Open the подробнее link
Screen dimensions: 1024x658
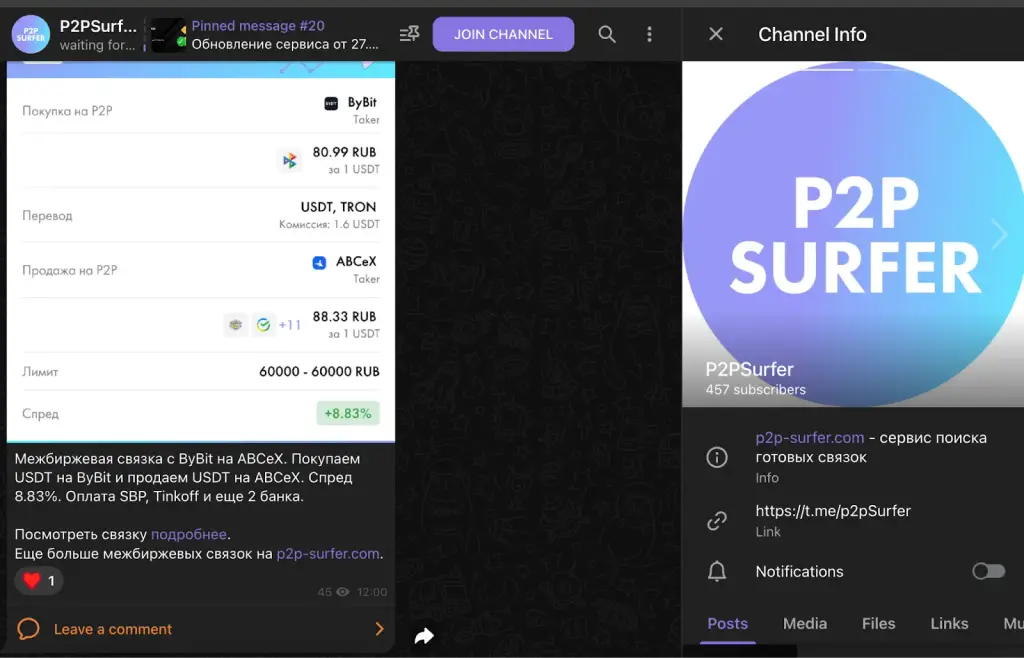click(x=189, y=534)
